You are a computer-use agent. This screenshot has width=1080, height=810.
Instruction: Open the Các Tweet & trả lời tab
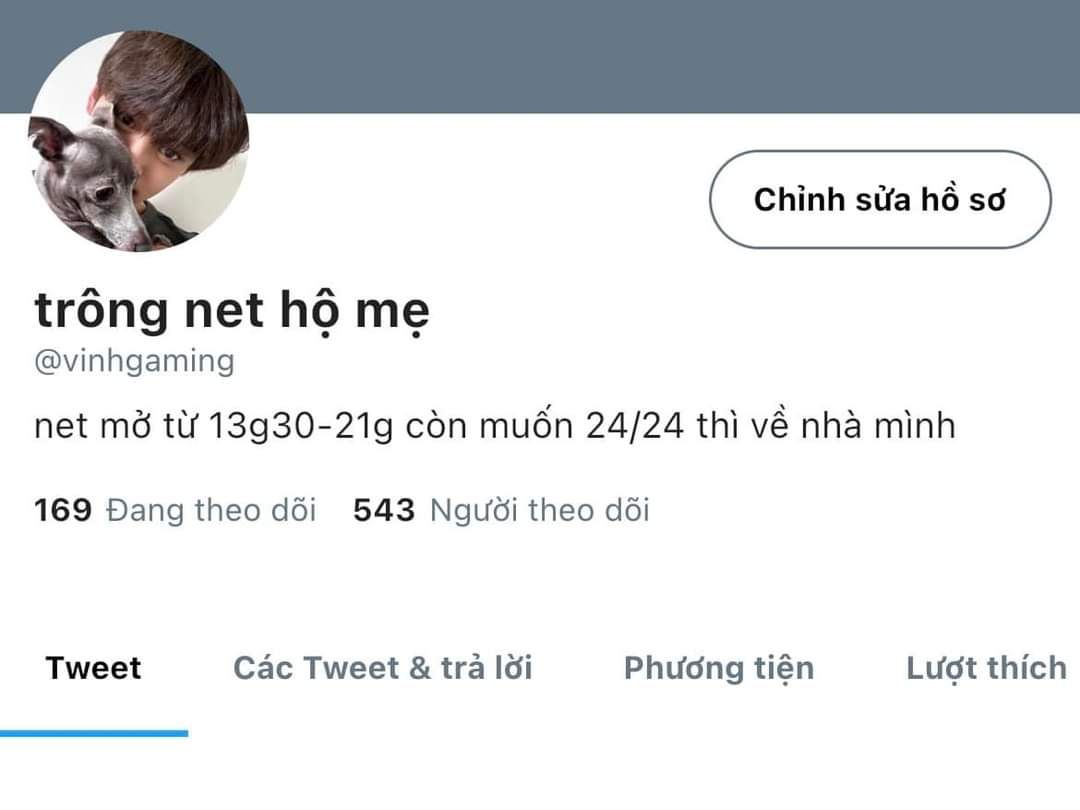click(383, 668)
